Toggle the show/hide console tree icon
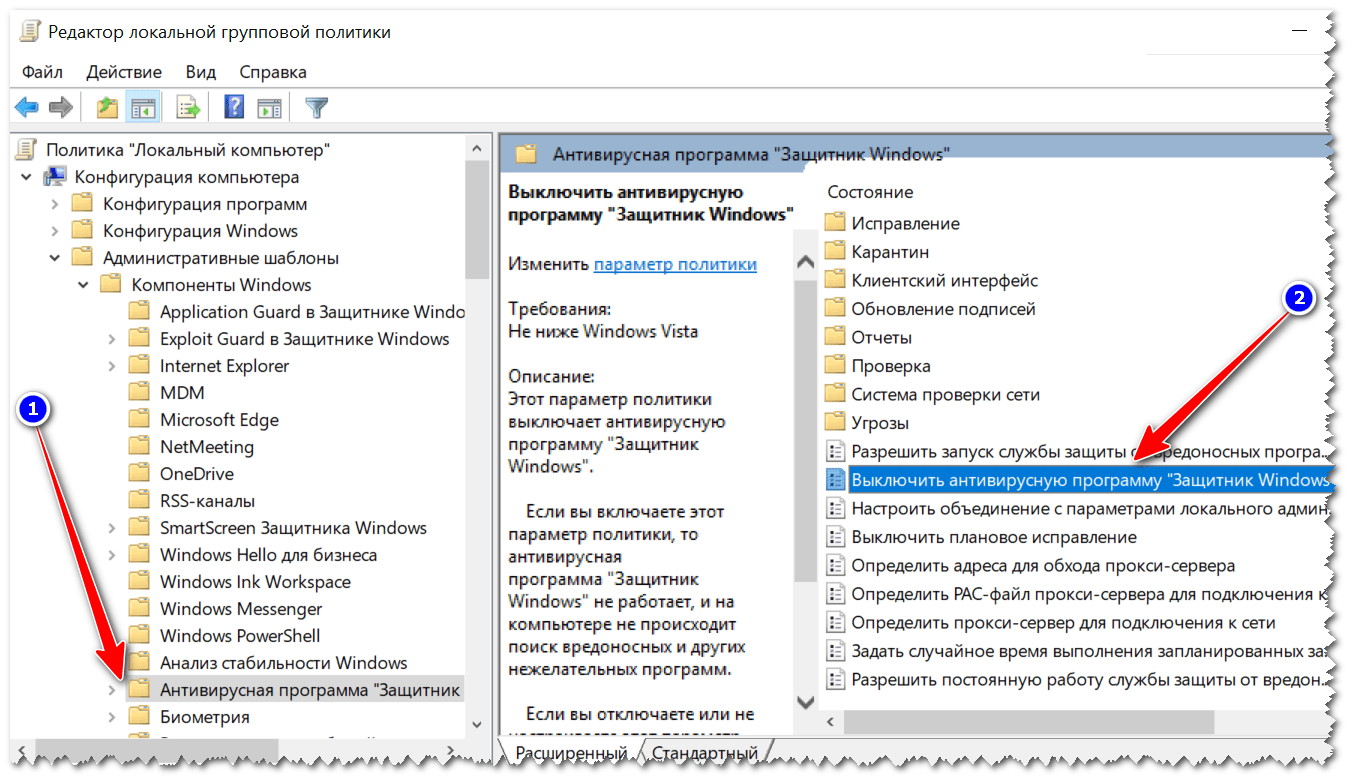Image resolution: width=1353 pixels, height=783 pixels. [143, 107]
